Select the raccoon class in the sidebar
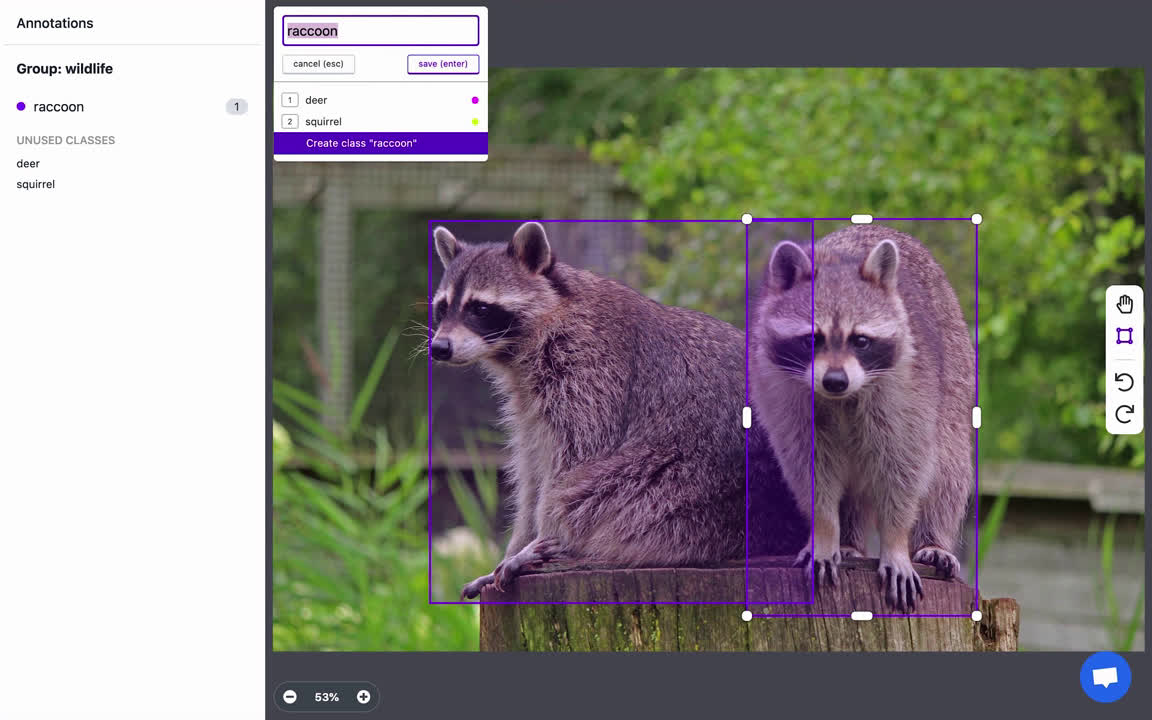 (x=57, y=107)
